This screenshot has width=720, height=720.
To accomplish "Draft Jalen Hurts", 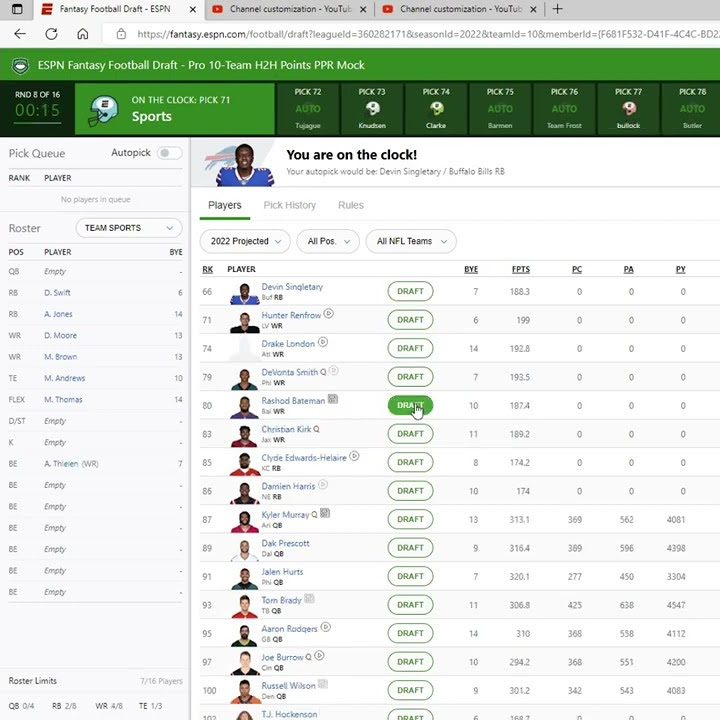I will click(411, 576).
